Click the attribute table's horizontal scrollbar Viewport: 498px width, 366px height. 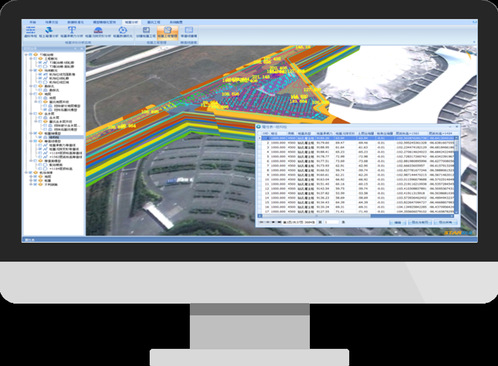pos(357,216)
